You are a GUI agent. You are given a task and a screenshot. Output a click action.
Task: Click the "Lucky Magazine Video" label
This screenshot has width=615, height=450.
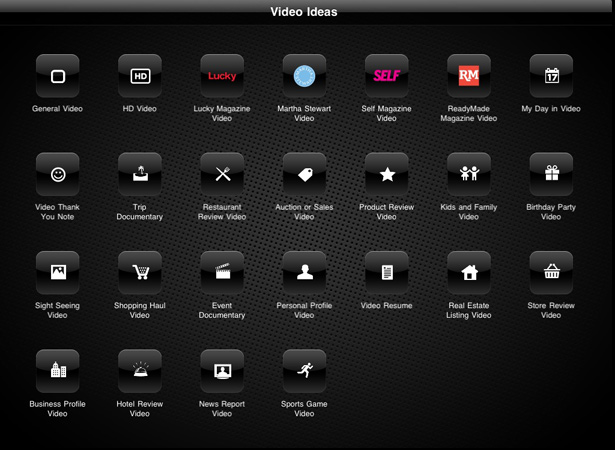222,113
